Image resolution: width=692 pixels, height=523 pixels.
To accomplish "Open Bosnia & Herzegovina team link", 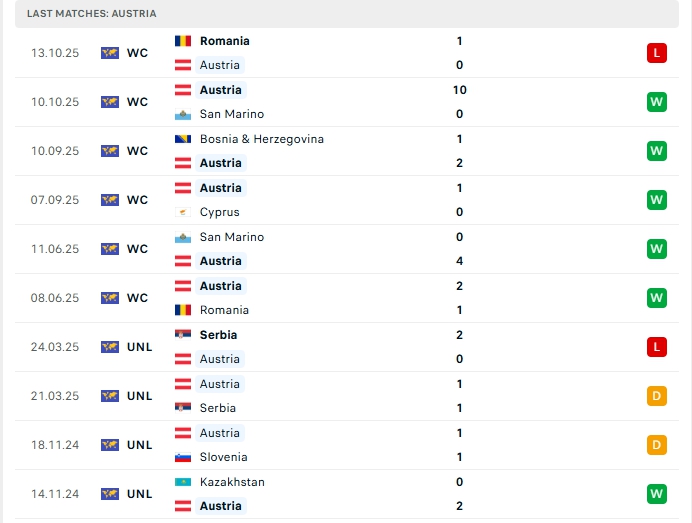I will [261, 139].
